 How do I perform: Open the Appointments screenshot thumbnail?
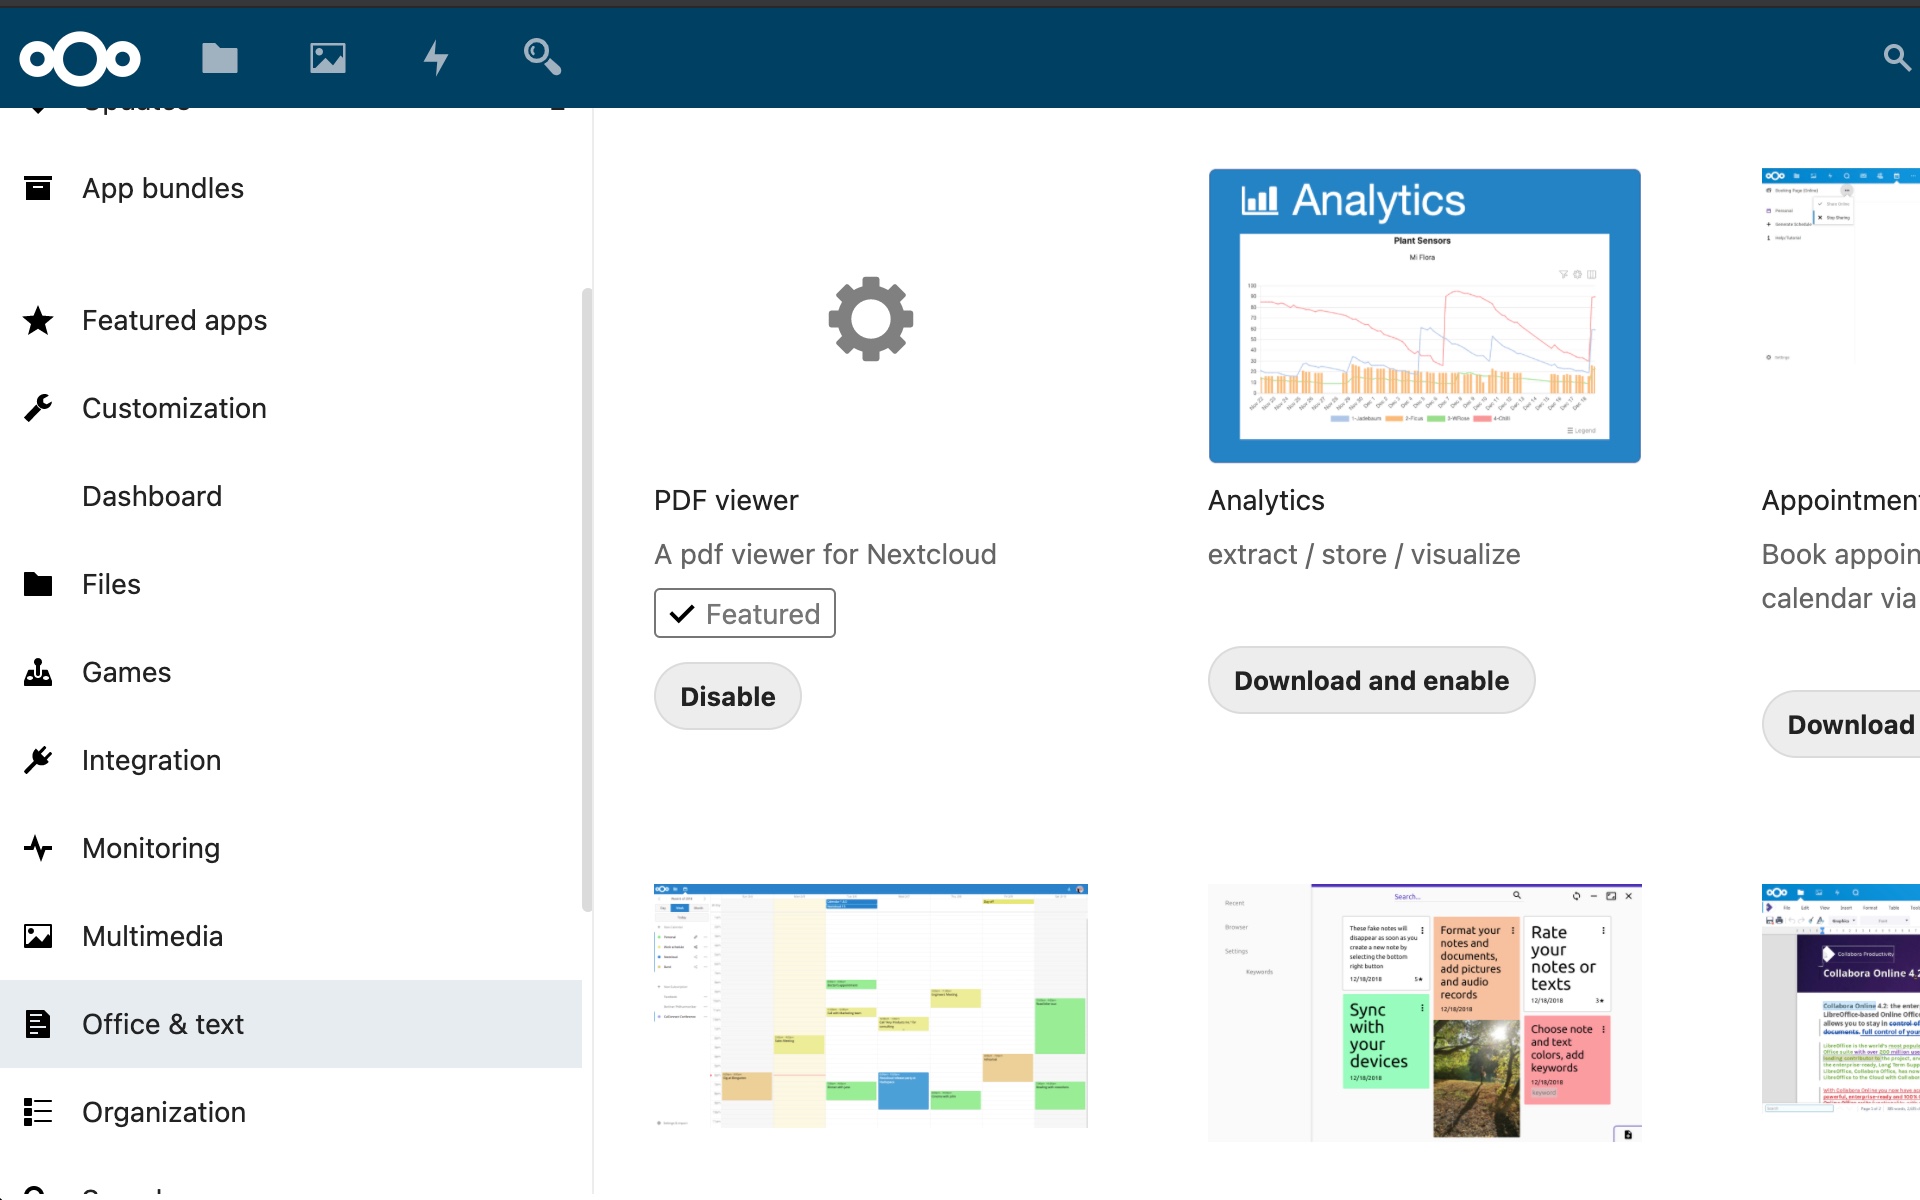(x=1841, y=266)
